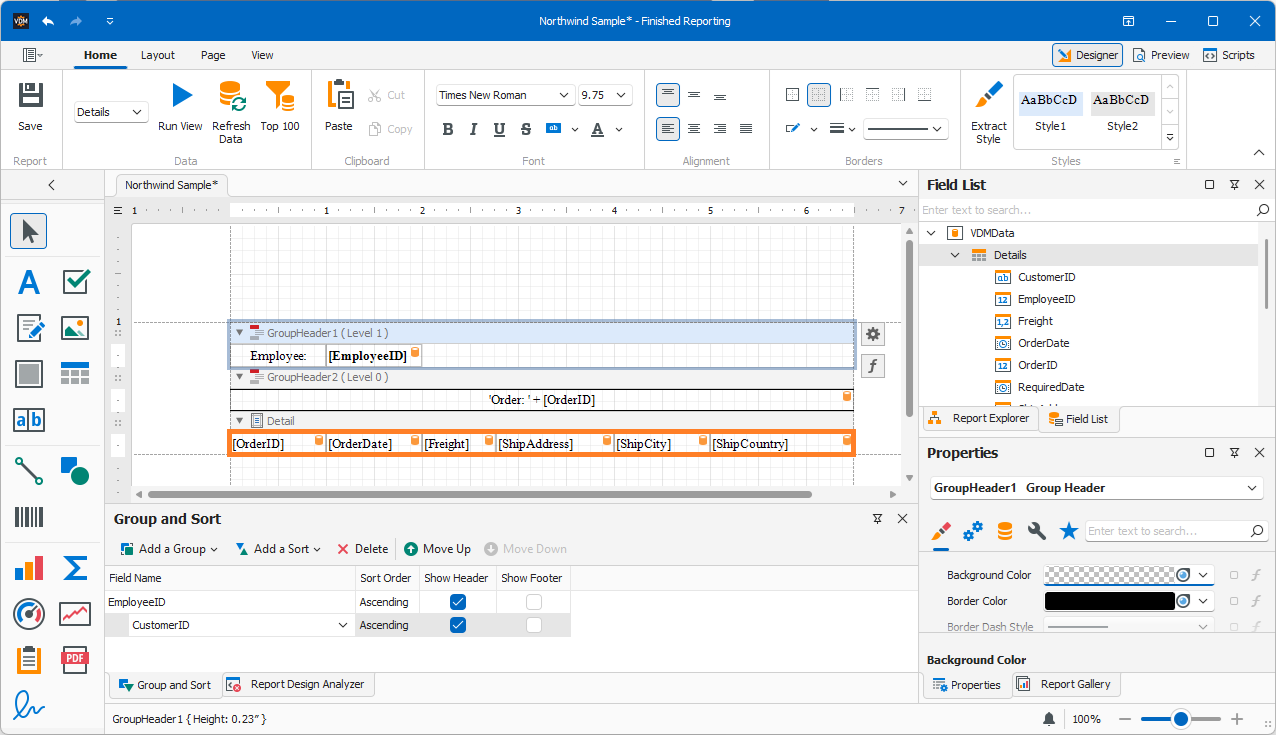Collapse the Details node in Field List

954,255
